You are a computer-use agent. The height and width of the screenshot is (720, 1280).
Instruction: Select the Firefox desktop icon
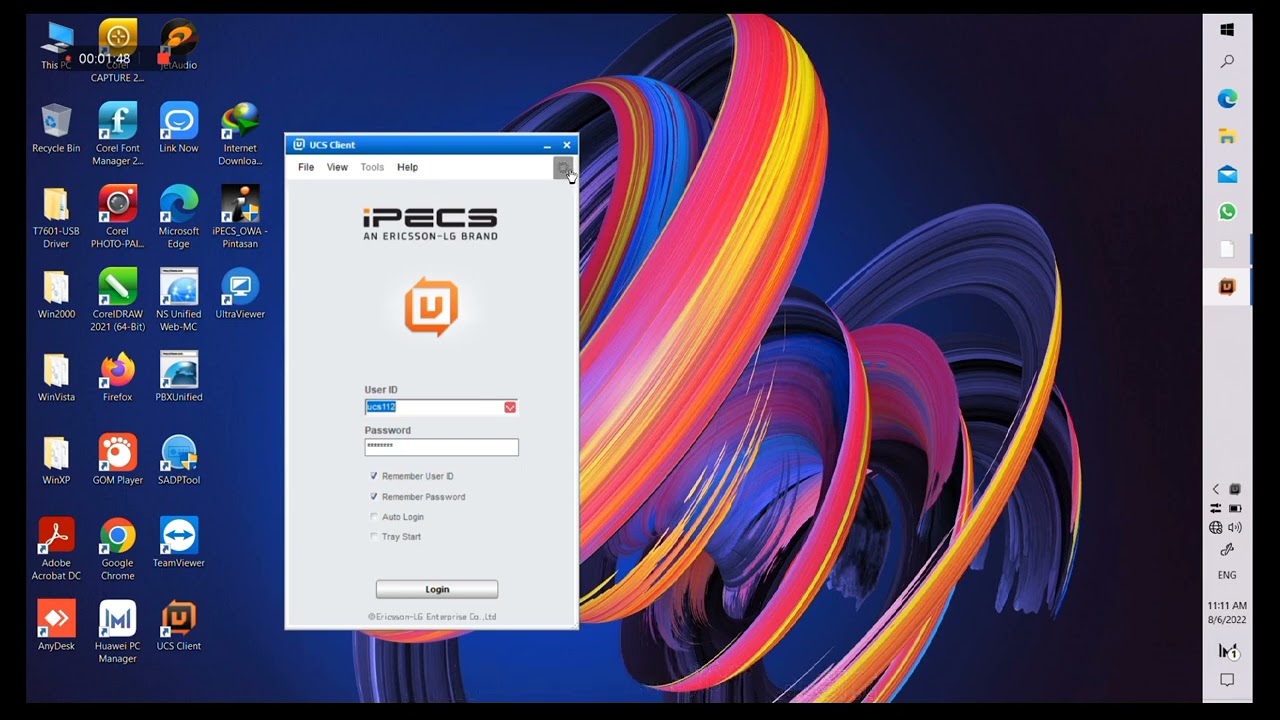(117, 377)
